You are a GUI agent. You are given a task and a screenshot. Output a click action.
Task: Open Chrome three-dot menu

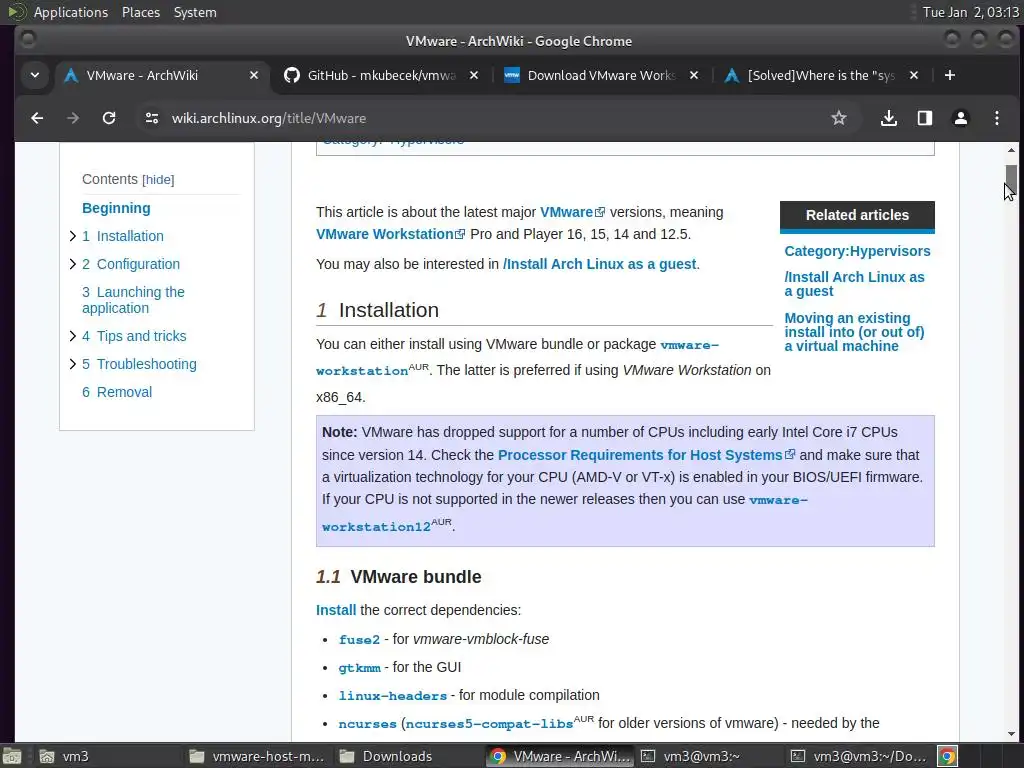tap(997, 118)
